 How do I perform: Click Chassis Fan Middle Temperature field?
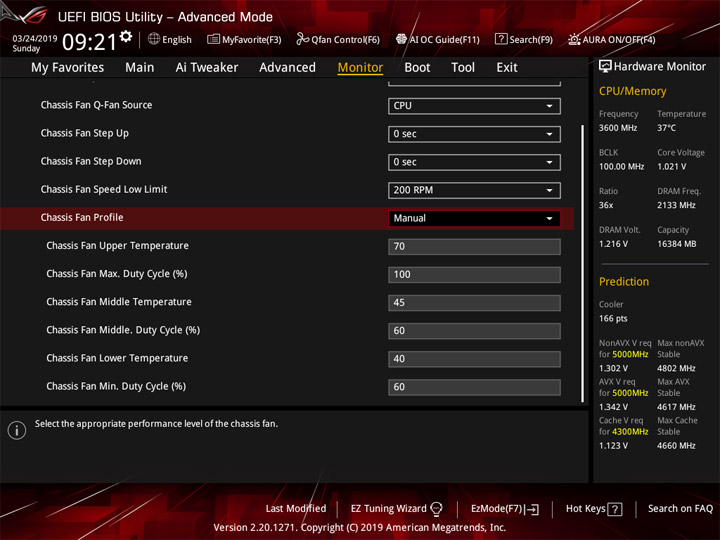[474, 303]
